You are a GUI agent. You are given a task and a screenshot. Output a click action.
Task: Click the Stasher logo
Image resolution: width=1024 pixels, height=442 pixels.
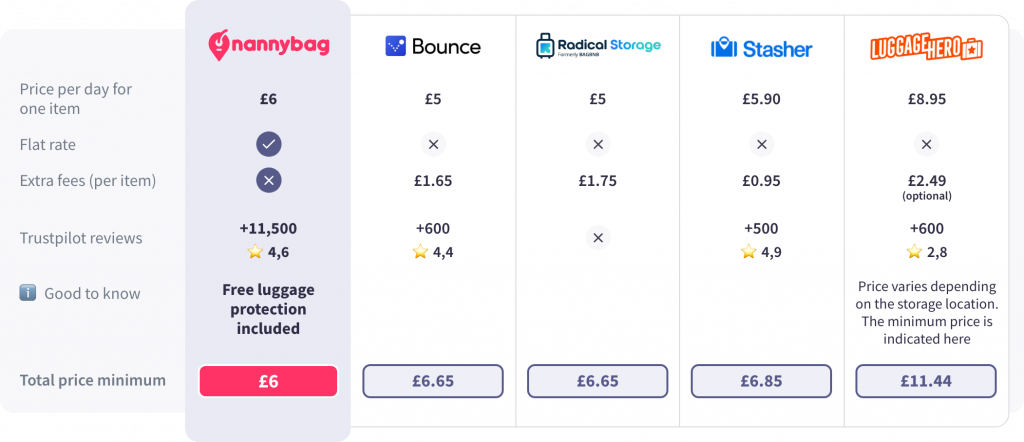[761, 48]
